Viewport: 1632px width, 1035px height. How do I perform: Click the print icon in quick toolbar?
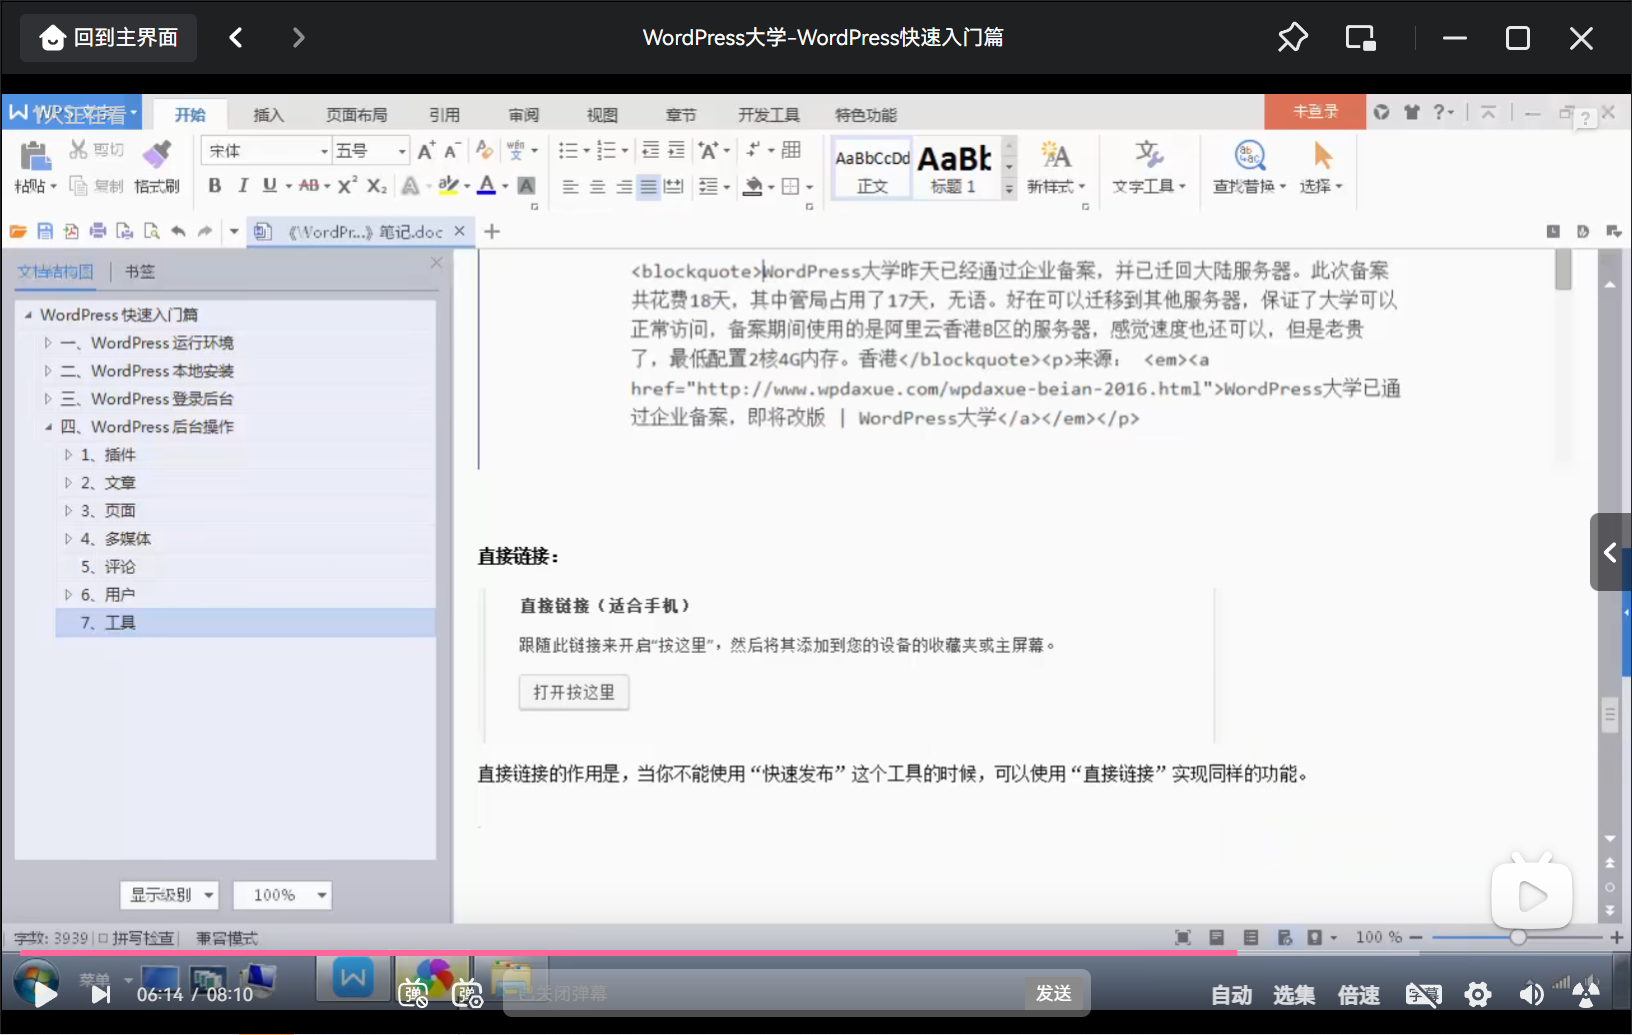pos(98,232)
